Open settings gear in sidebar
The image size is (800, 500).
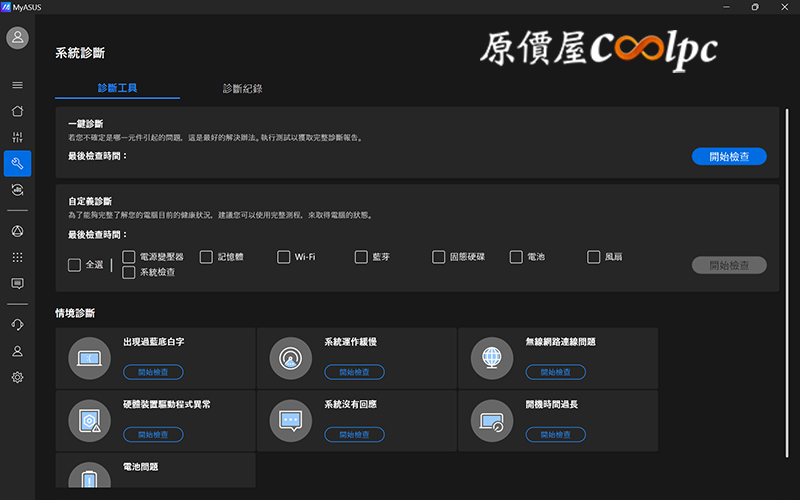click(17, 378)
